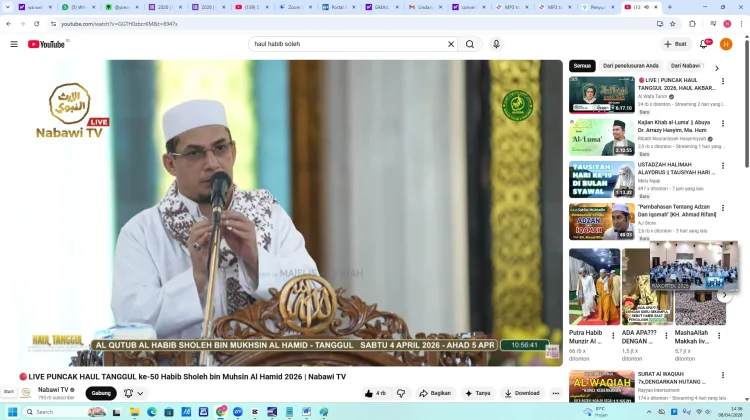Image resolution: width=750 pixels, height=420 pixels.
Task: Open options for Putra Habib Munzir short
Action: (x=613, y=336)
